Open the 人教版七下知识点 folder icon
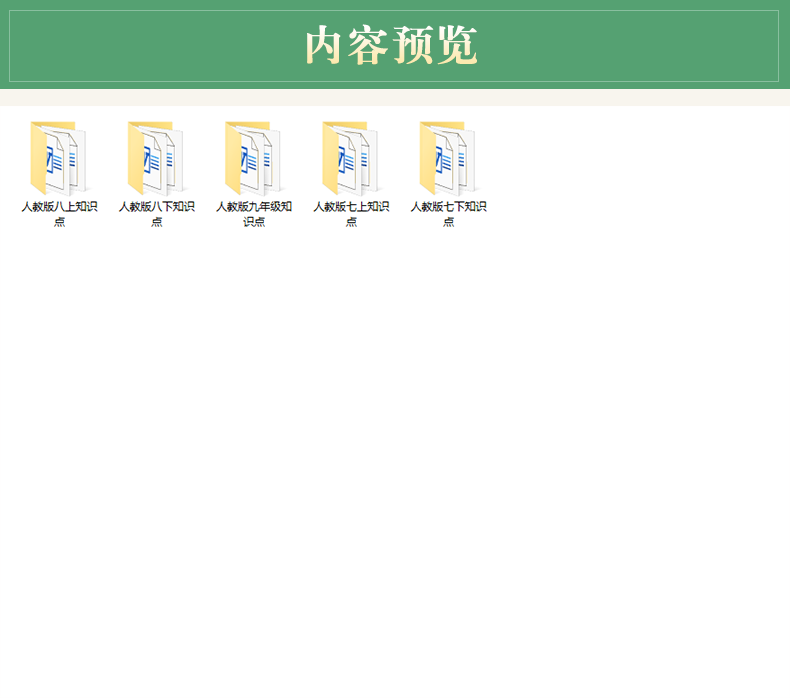Viewport: 790px width, 698px height. [448, 158]
